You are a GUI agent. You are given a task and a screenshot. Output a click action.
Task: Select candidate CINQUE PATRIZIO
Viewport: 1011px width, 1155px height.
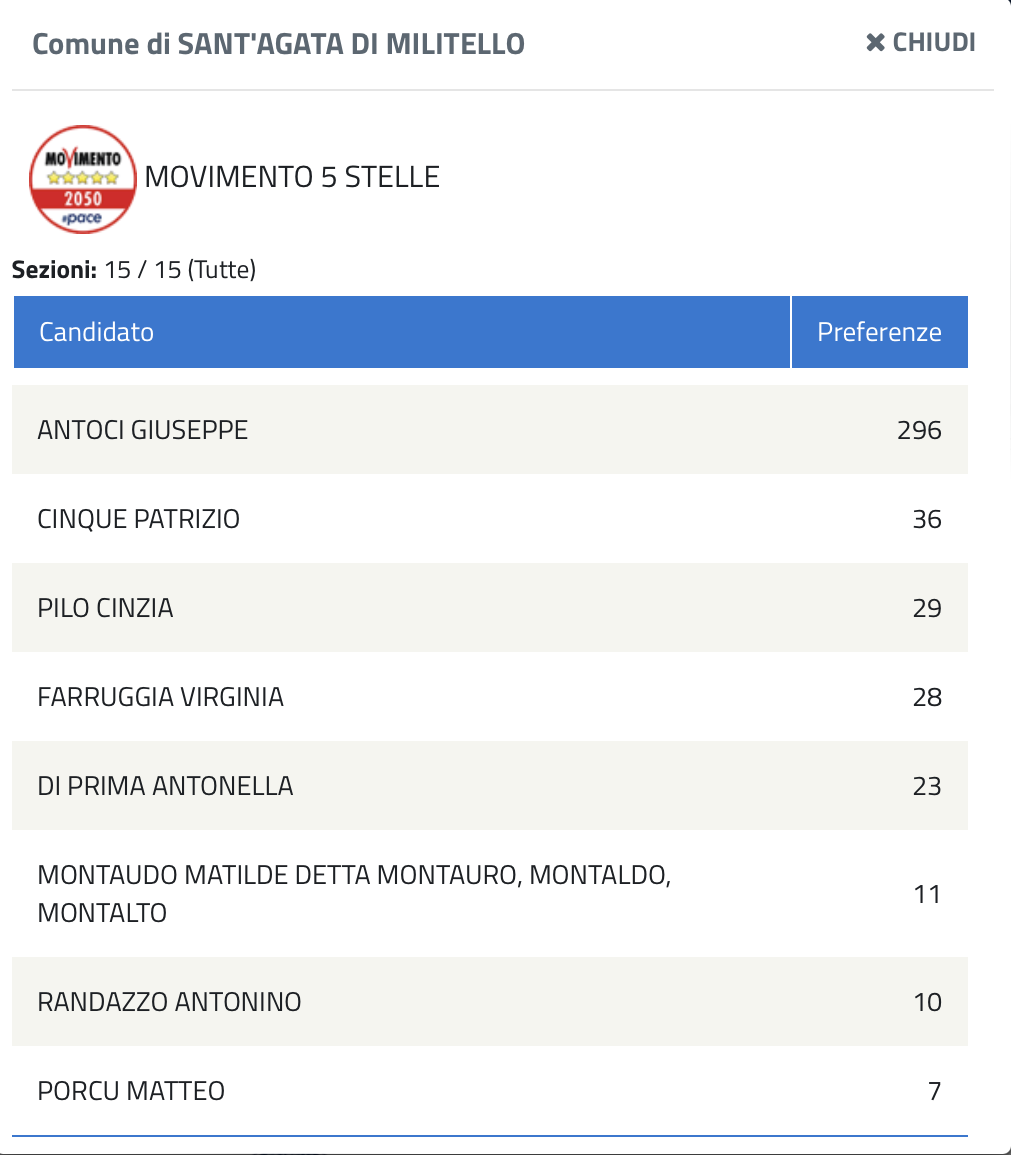pyautogui.click(x=139, y=519)
